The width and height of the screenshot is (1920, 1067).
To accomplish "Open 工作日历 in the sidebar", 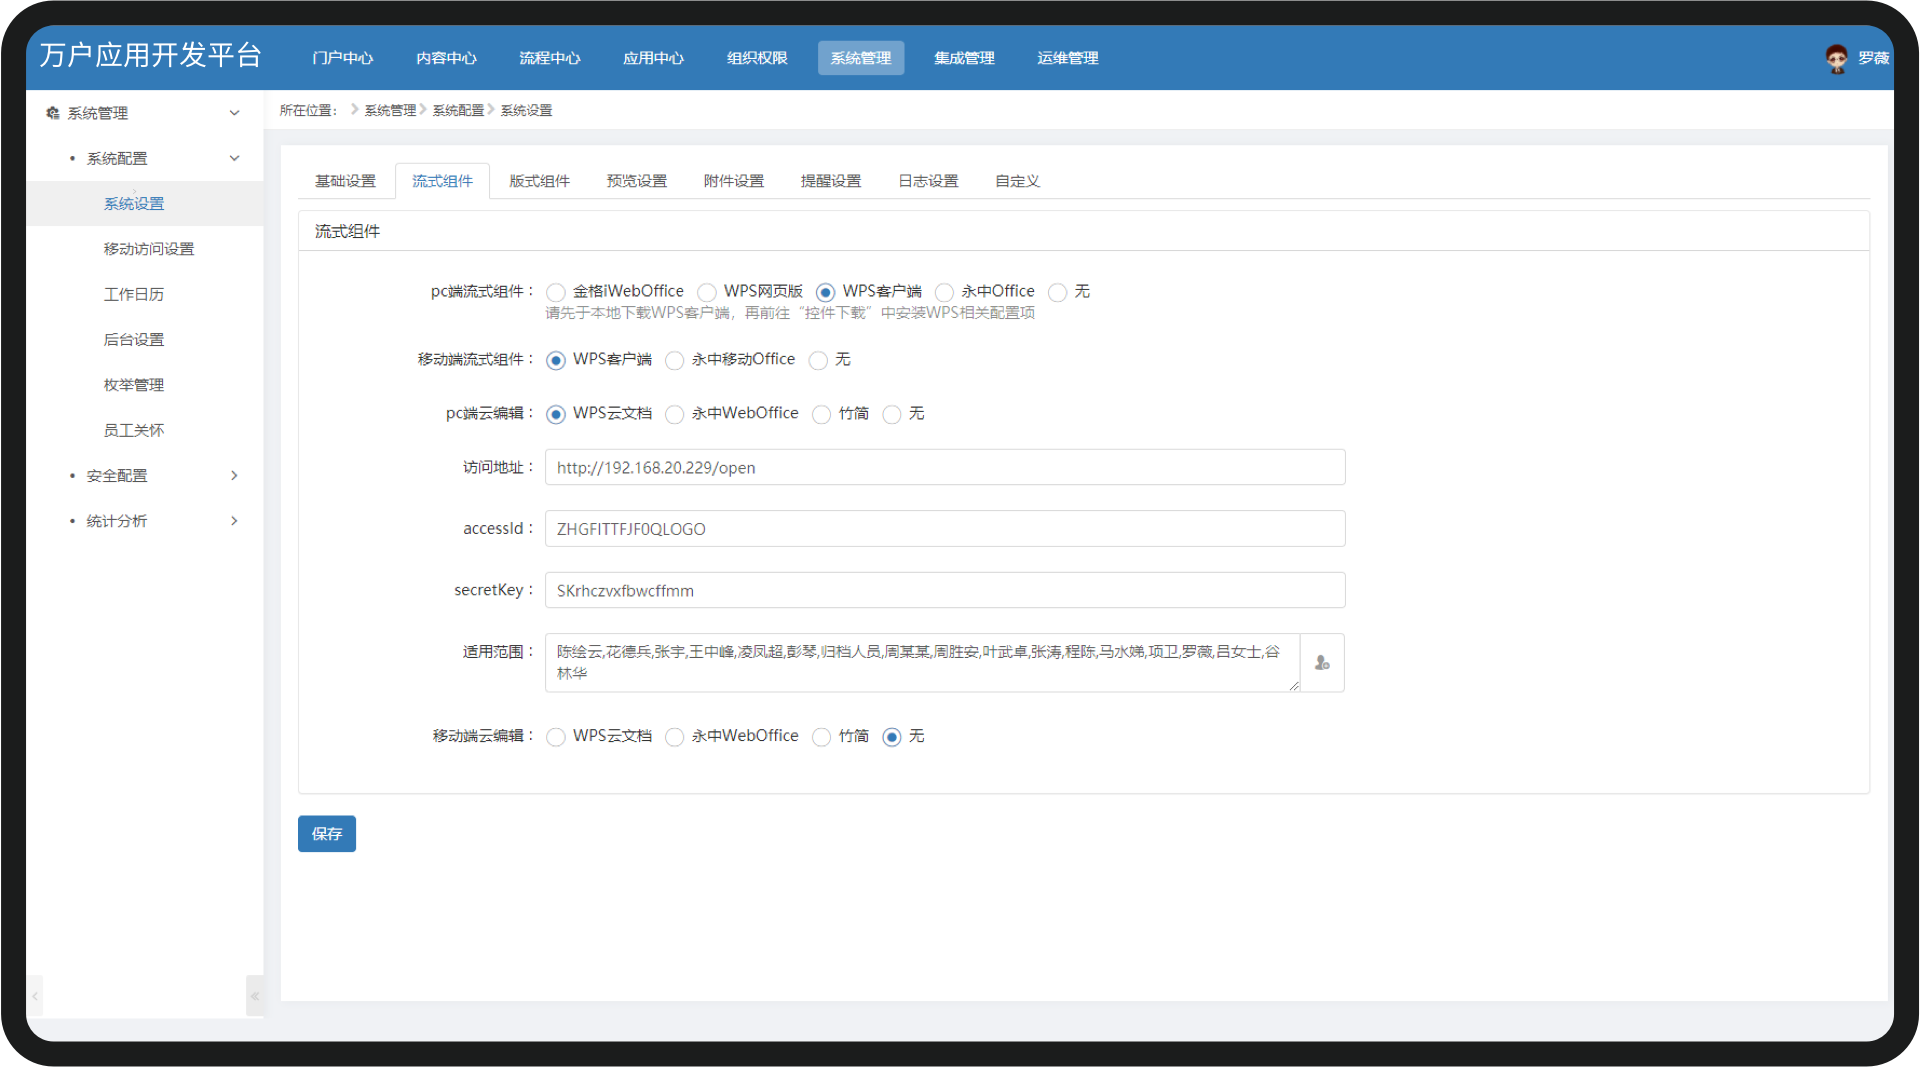I will tap(134, 294).
